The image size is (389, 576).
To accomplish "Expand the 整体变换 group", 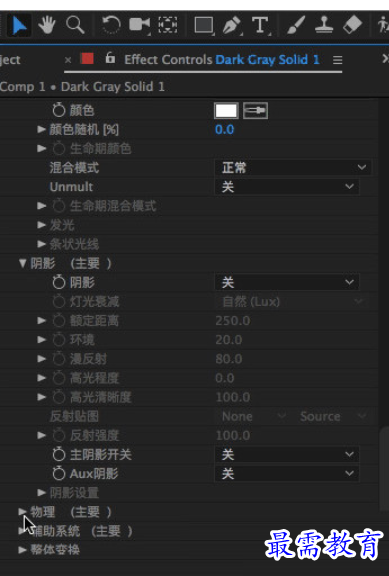I will pyautogui.click(x=22, y=550).
